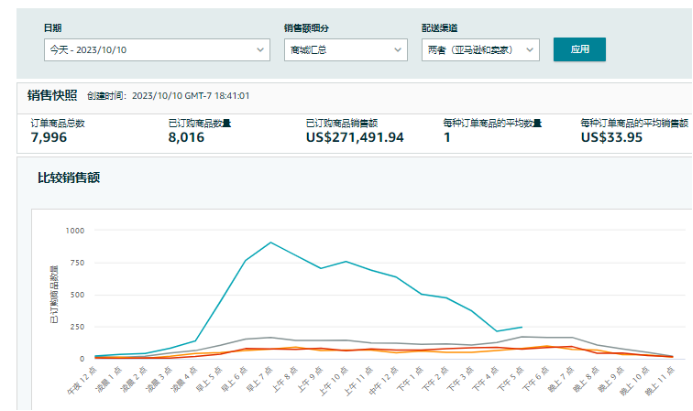Click the chevron arrow beside 商城汇总
The image size is (693, 411).
coord(397,49)
